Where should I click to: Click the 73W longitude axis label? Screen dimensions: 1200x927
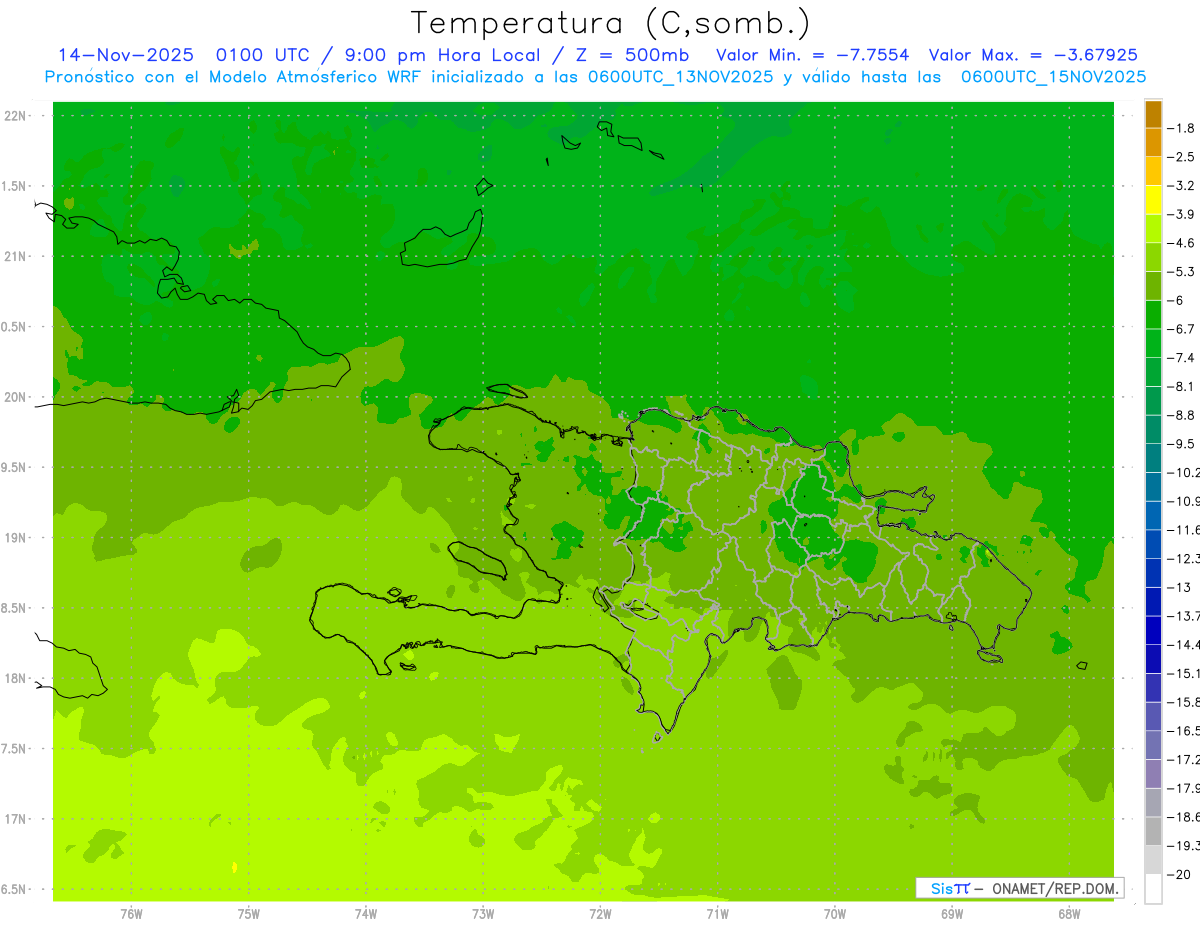[x=483, y=913]
